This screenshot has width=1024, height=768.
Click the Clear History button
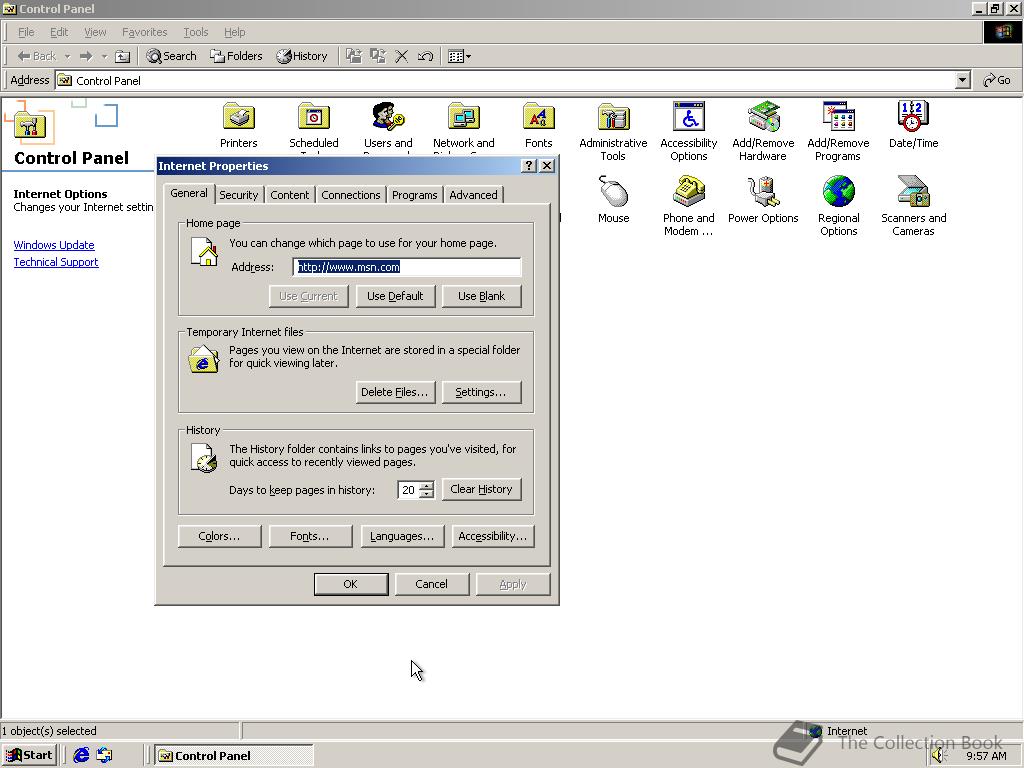point(481,489)
